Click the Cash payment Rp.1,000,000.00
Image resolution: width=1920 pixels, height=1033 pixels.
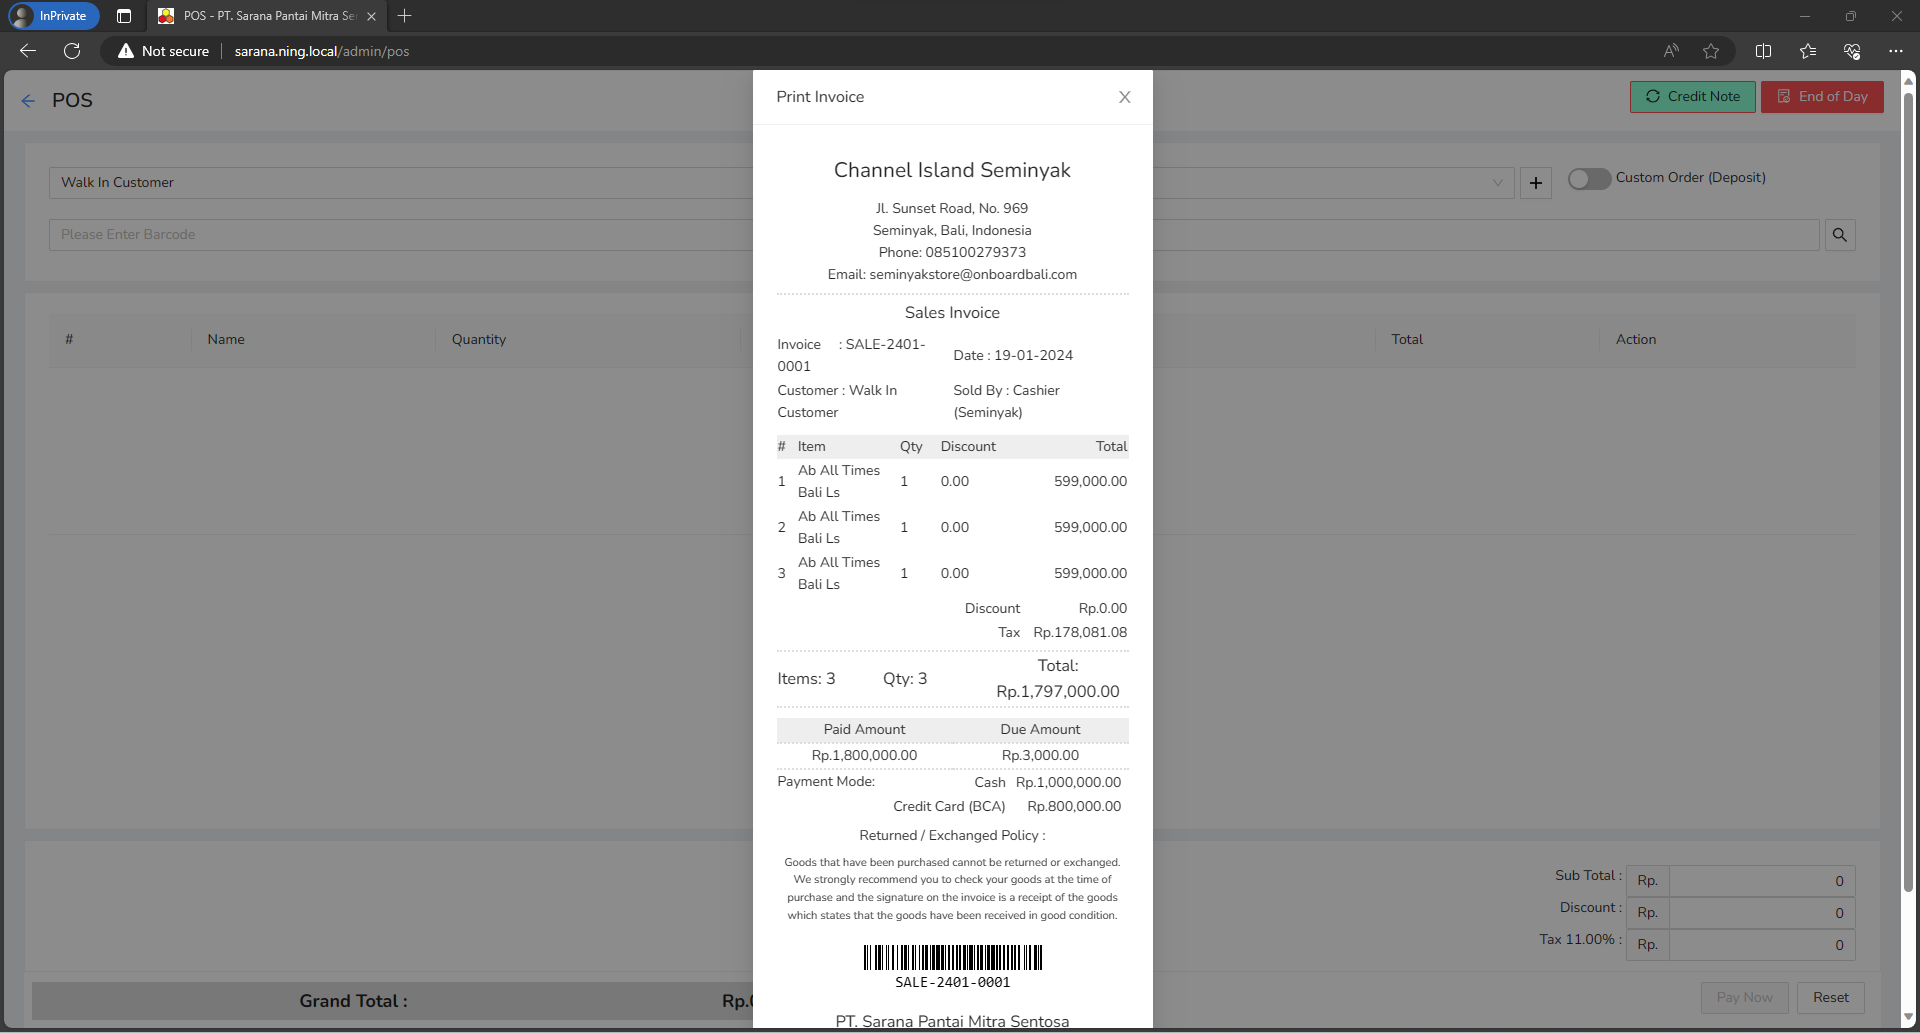(1068, 783)
